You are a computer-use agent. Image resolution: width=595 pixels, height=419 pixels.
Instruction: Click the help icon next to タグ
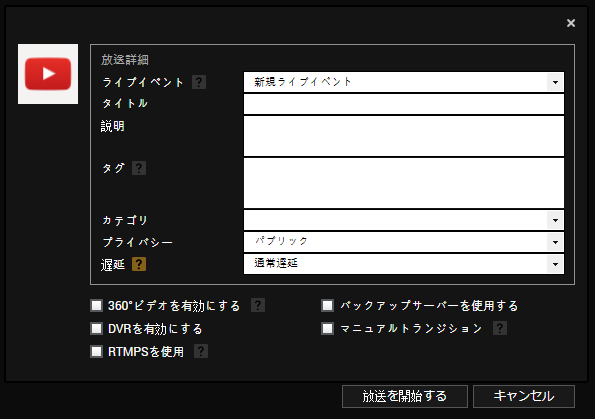(139, 168)
